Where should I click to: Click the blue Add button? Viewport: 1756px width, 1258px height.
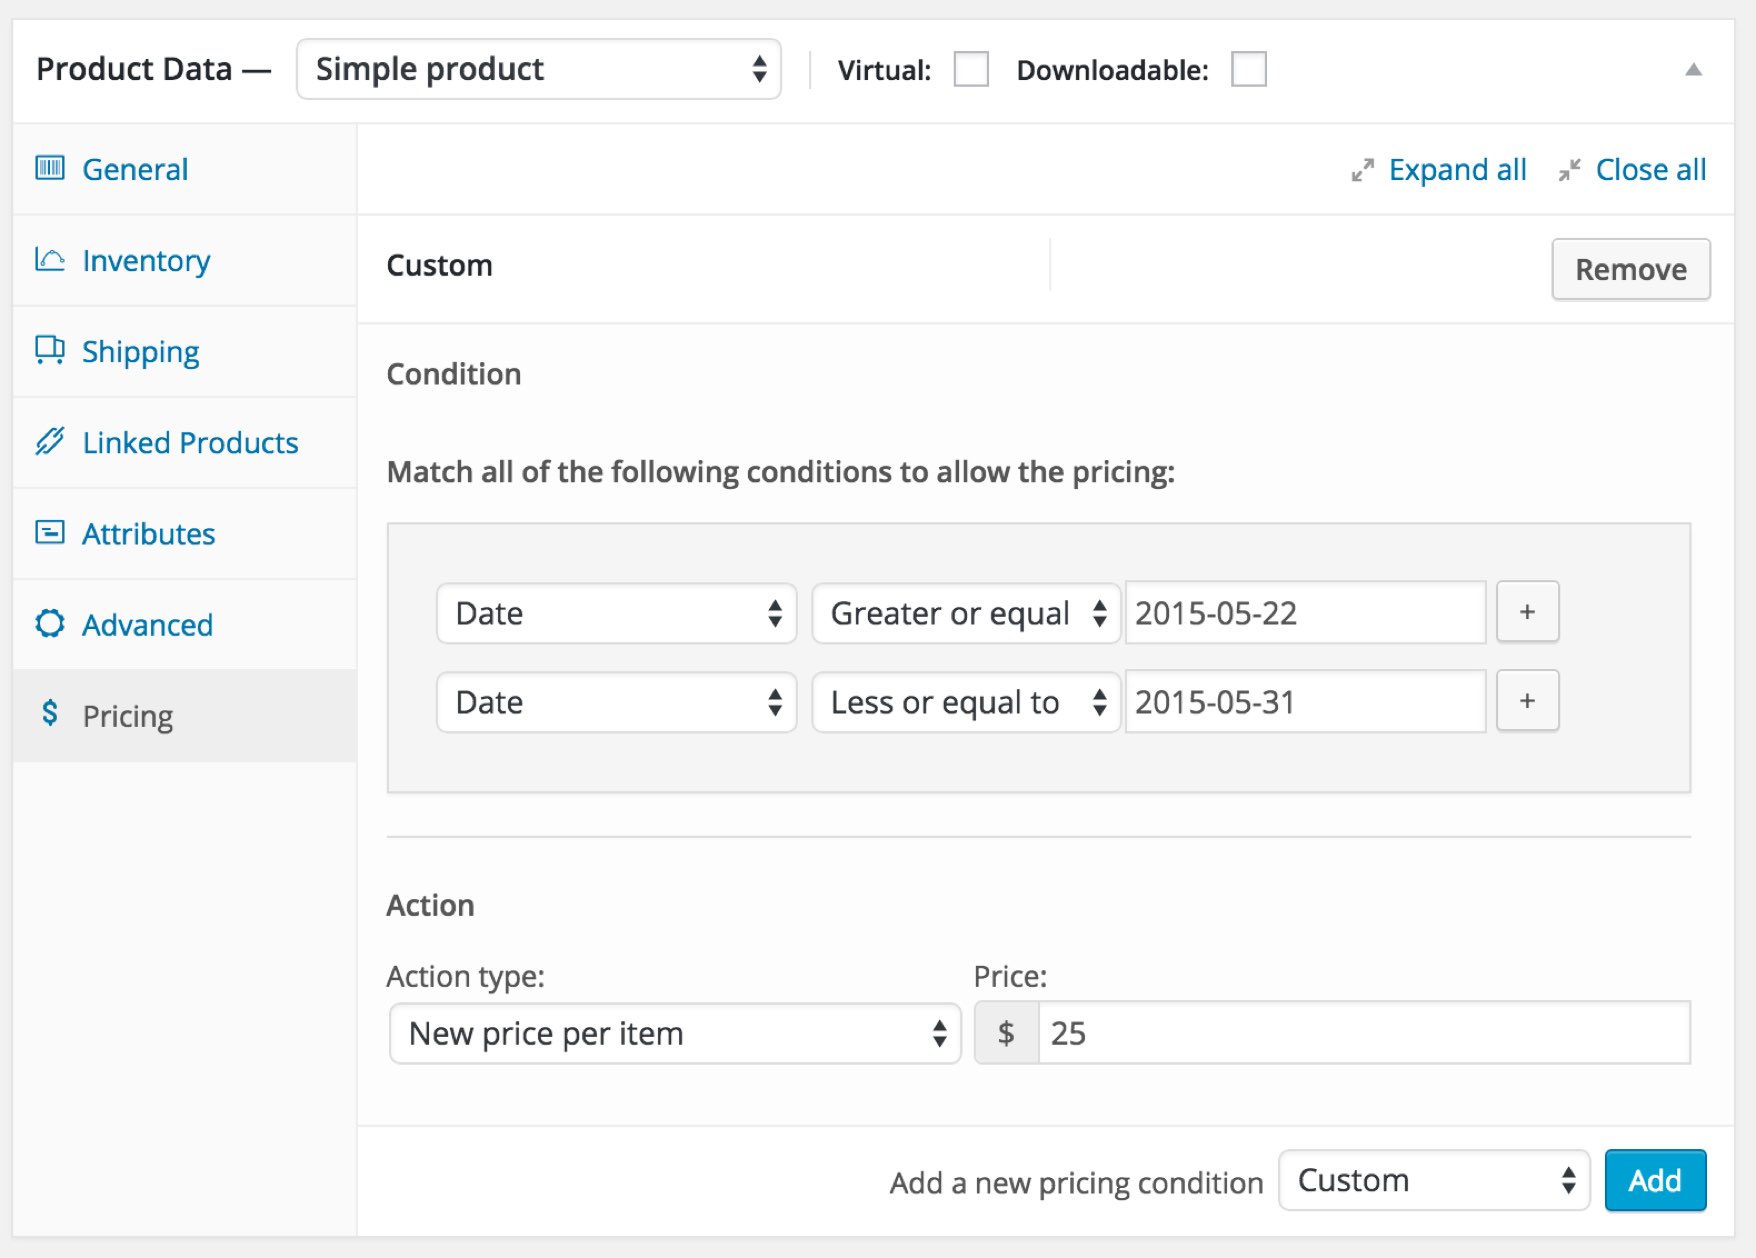pos(1654,1181)
